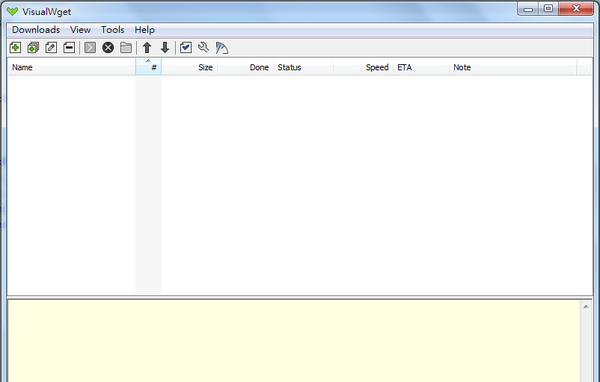
Task: Click the start download arrow icon
Action: point(90,48)
